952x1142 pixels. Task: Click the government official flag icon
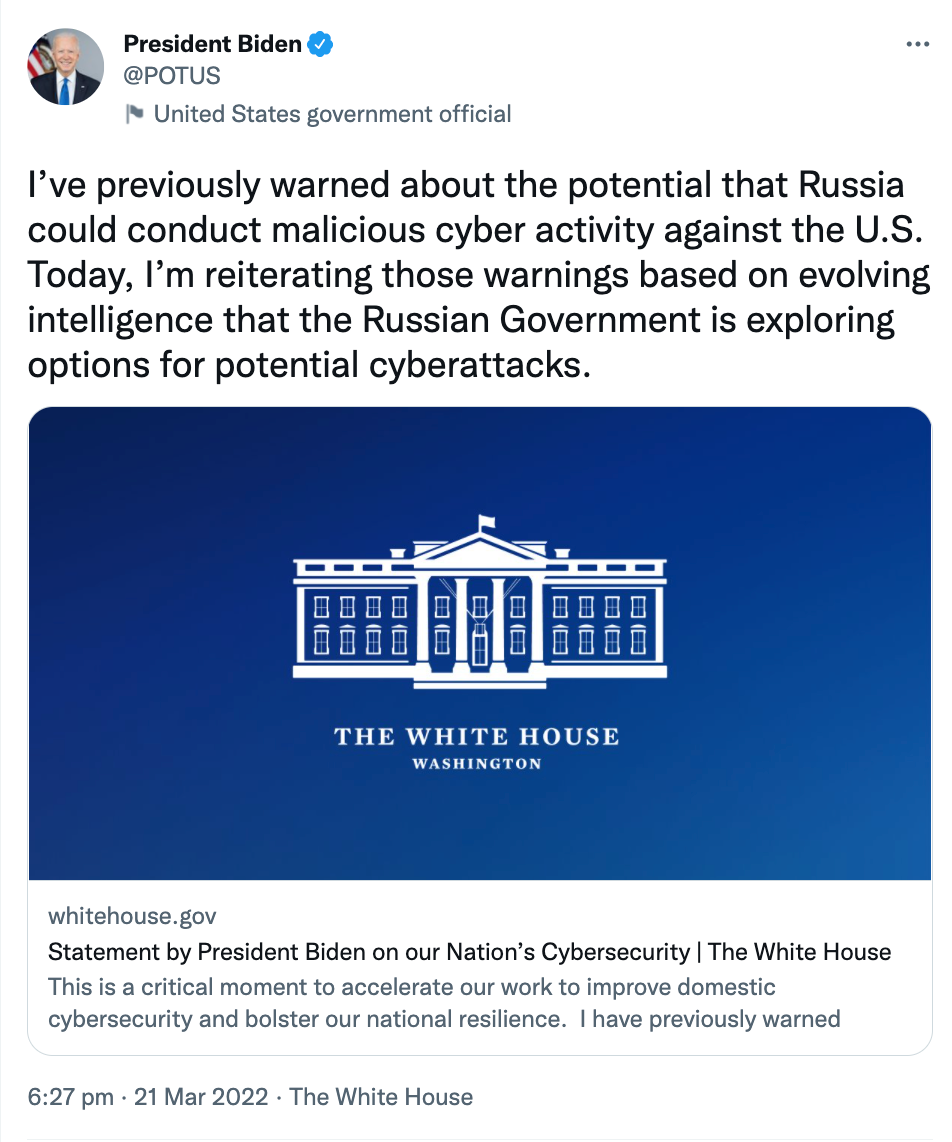pyautogui.click(x=134, y=114)
